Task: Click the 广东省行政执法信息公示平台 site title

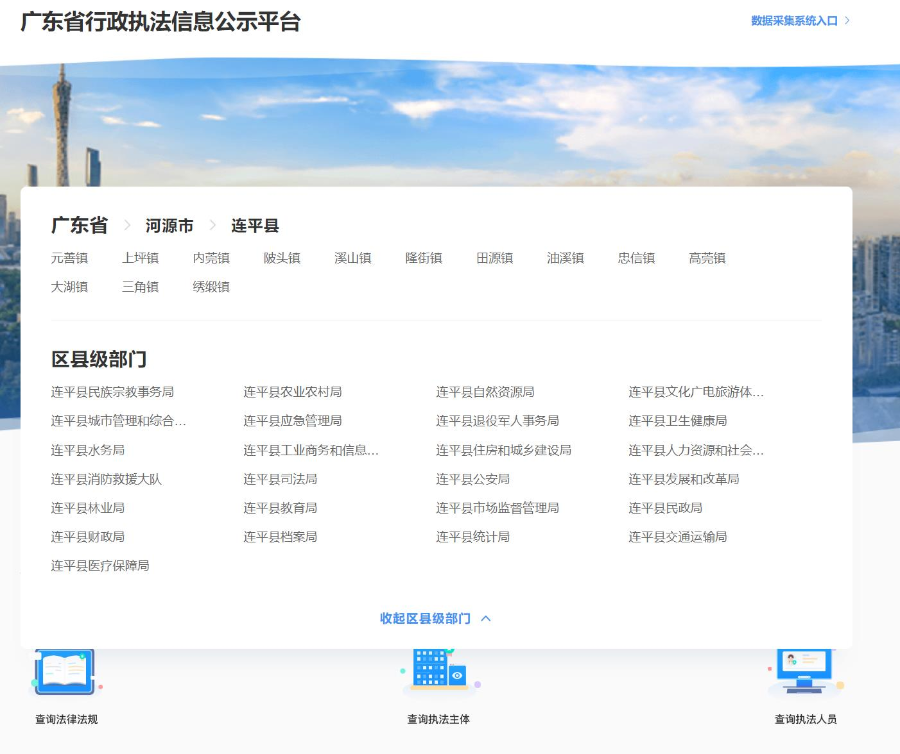Action: pos(160,21)
